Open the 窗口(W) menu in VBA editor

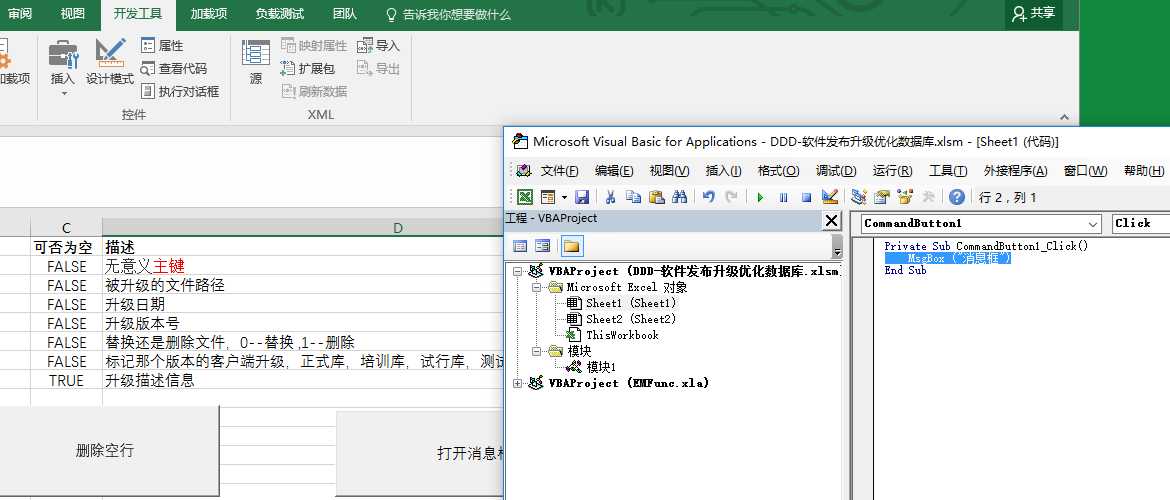[1086, 170]
